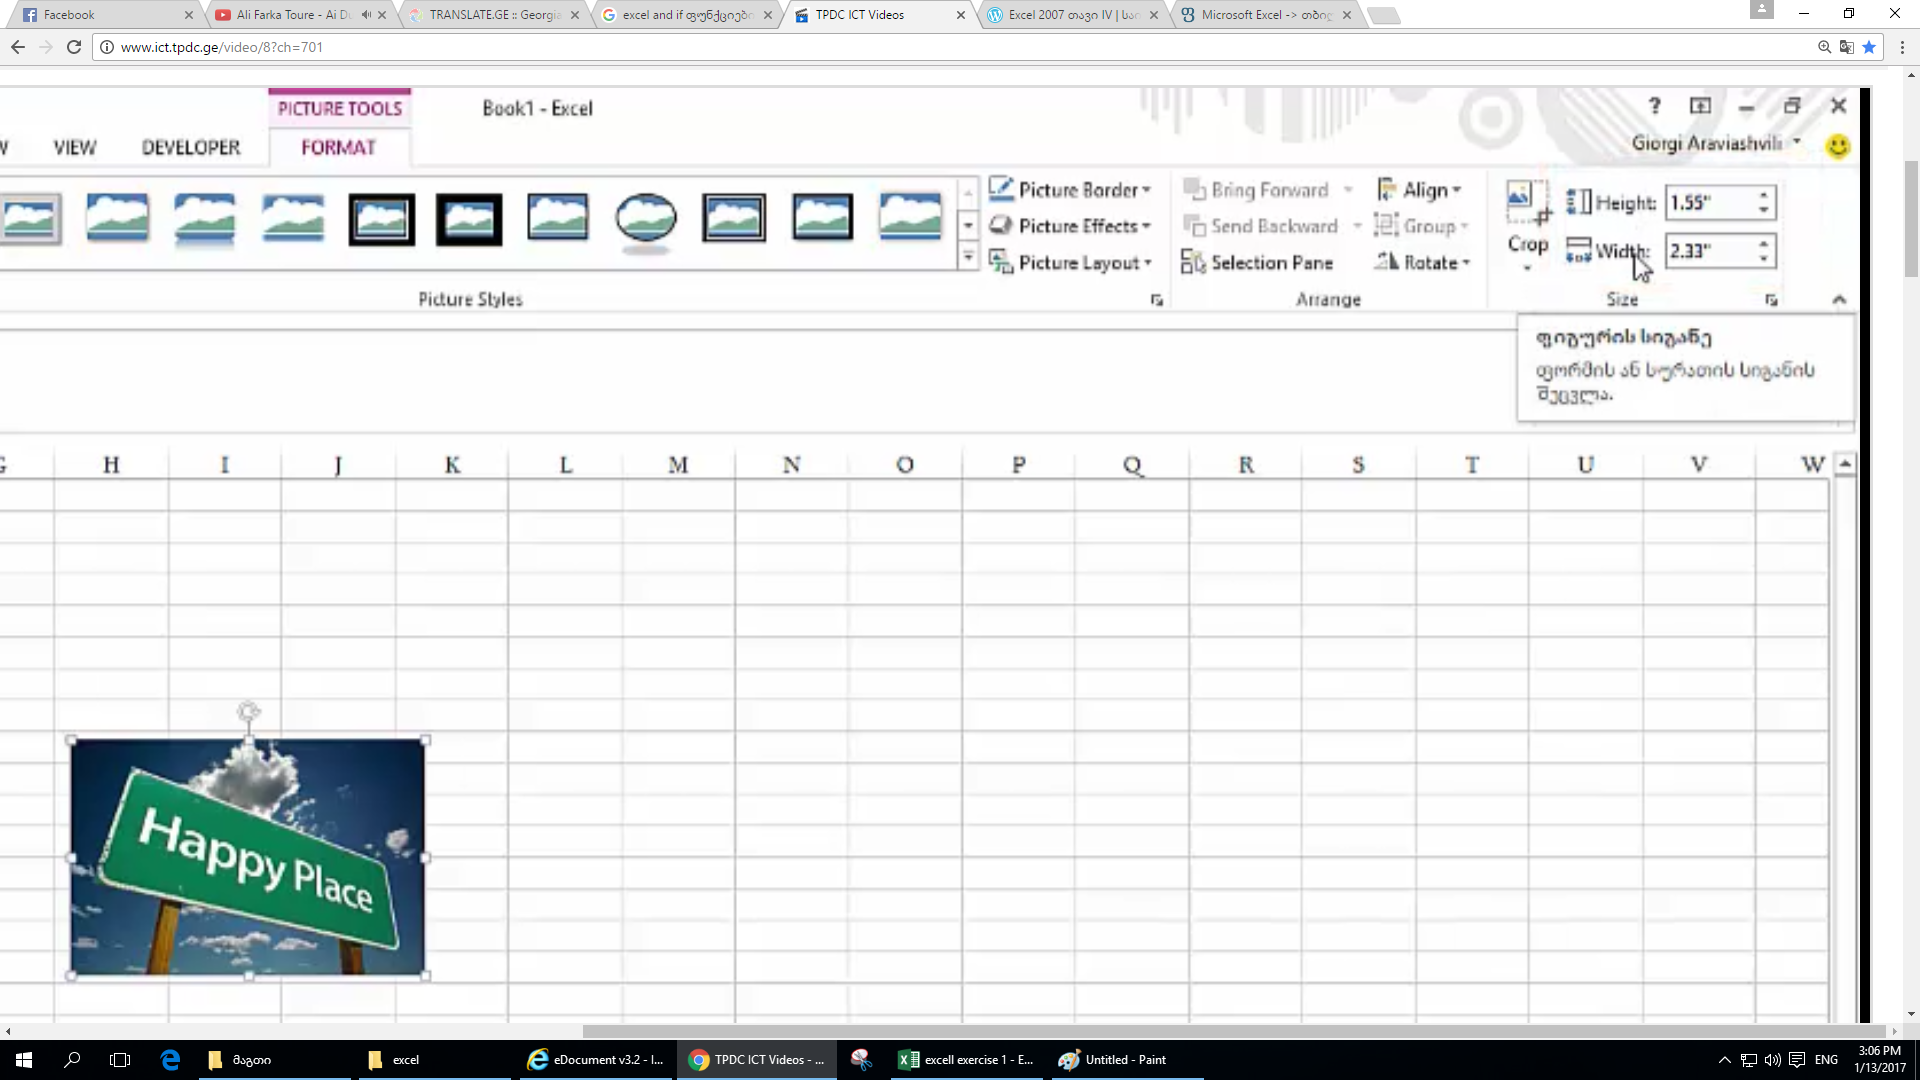Switch to the VIEW ribbon tab
The image size is (1920, 1080).
tap(75, 148)
